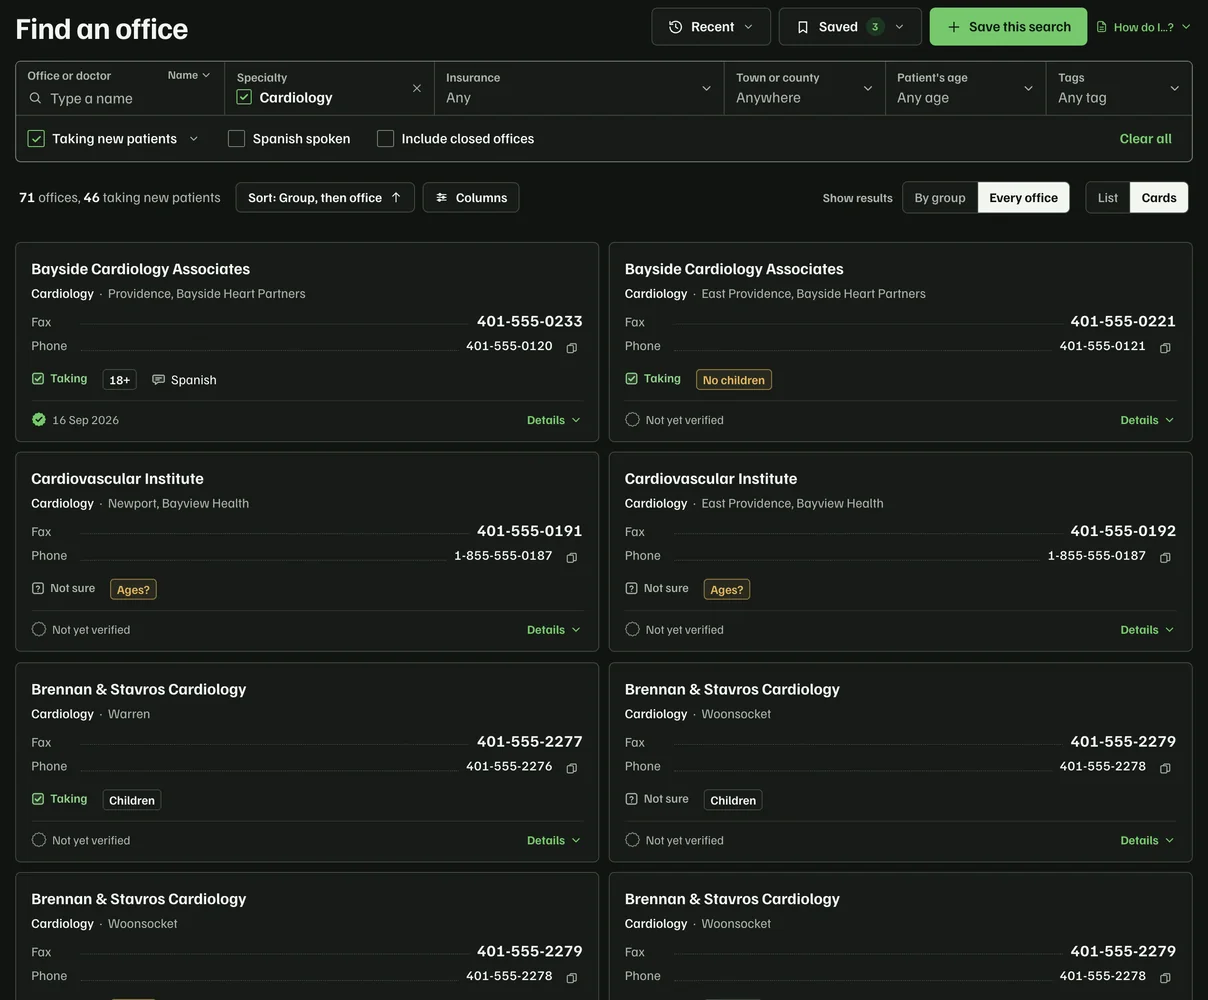
Task: Click the Not yet verified circle on Cardiovascular Institute Newport card
Action: click(39, 630)
